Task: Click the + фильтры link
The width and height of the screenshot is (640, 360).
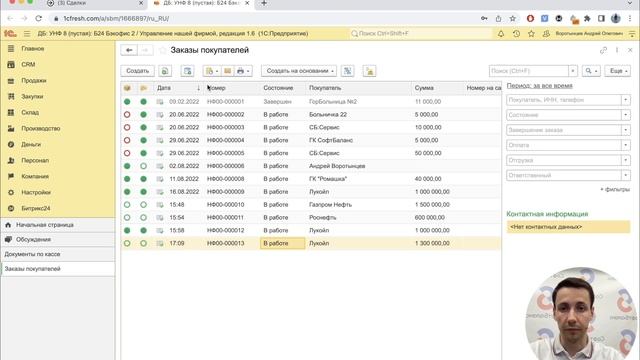Action: point(615,189)
